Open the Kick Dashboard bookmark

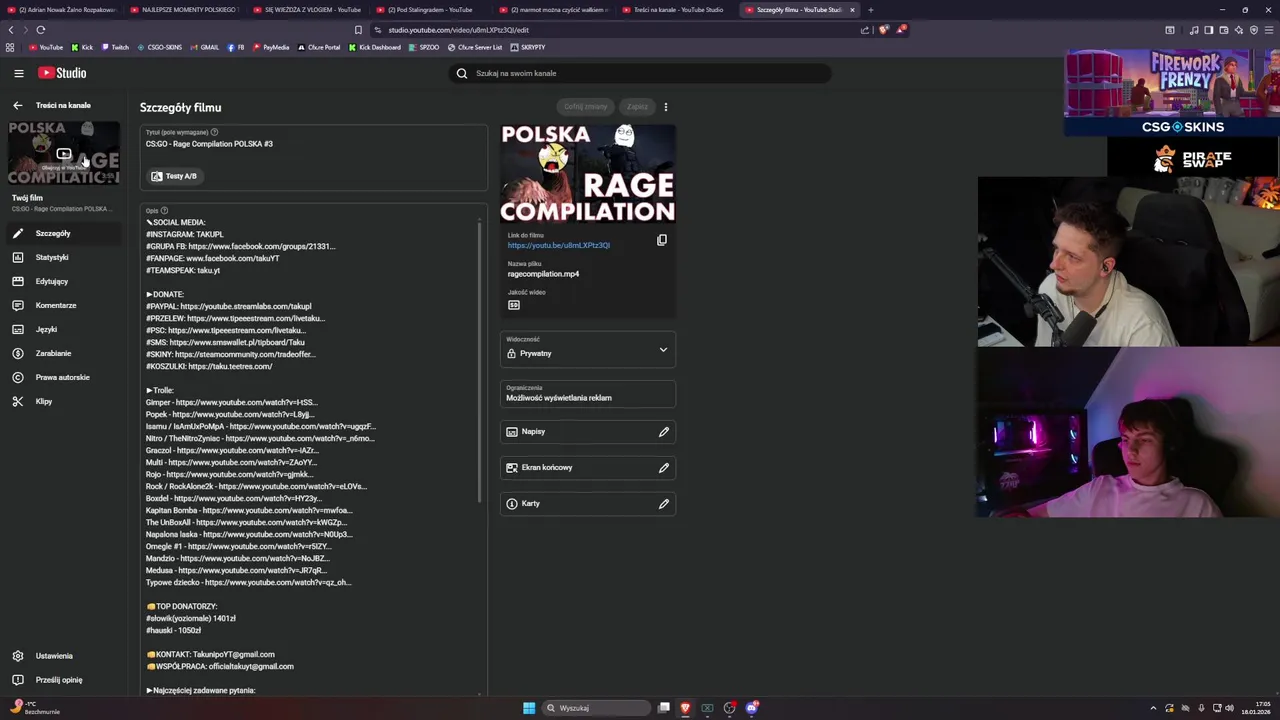coord(375,47)
